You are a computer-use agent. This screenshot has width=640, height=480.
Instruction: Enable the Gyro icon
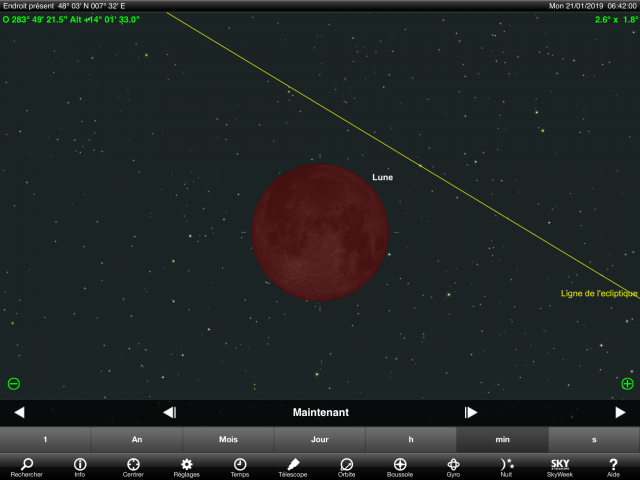coord(453,467)
